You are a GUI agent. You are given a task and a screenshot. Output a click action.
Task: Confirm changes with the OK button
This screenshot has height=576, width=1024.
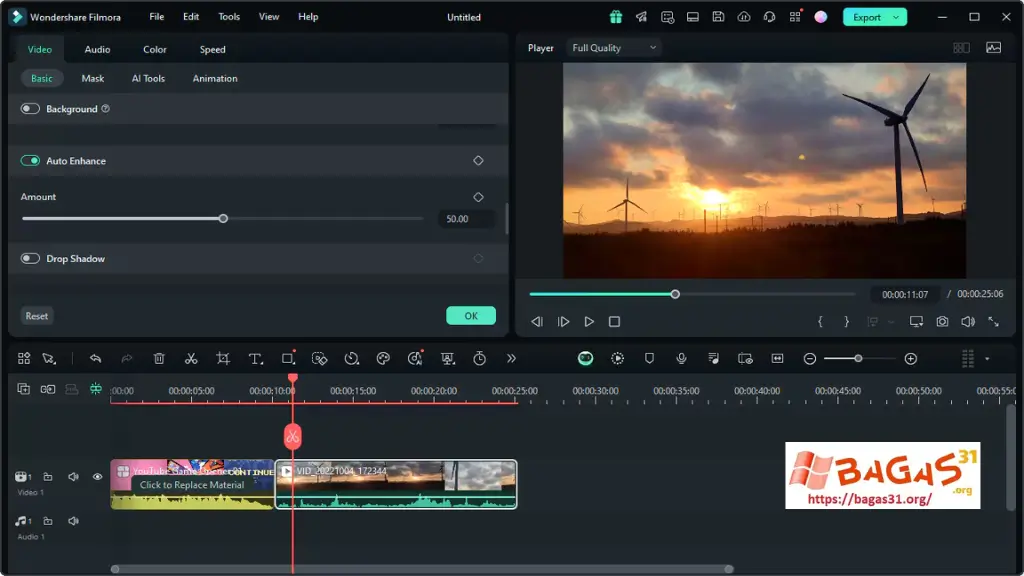click(x=470, y=315)
